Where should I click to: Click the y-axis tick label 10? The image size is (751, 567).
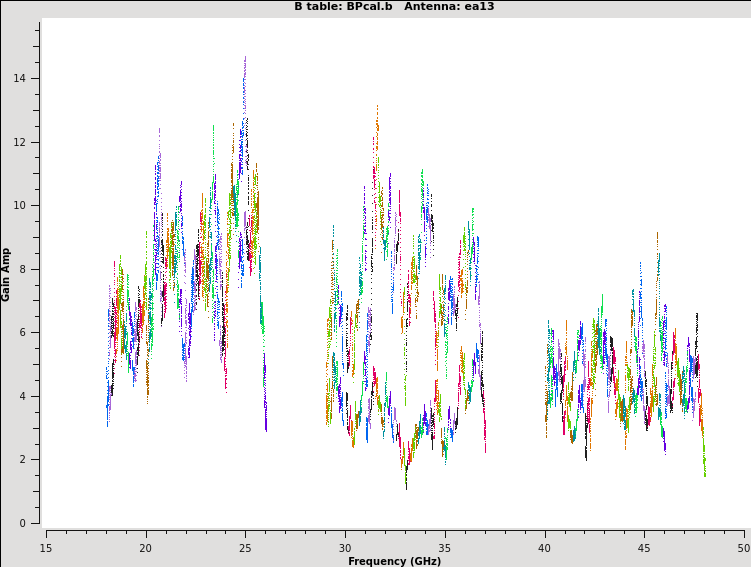[21, 206]
